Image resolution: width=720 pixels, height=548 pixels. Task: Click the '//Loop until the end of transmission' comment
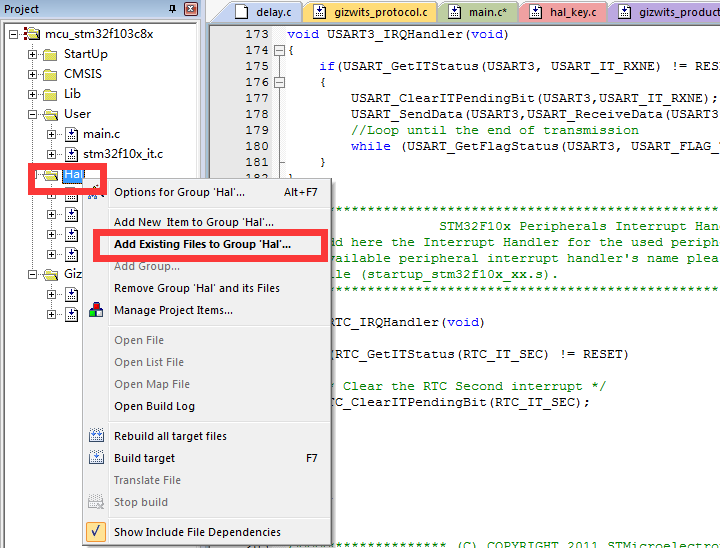[x=495, y=130]
